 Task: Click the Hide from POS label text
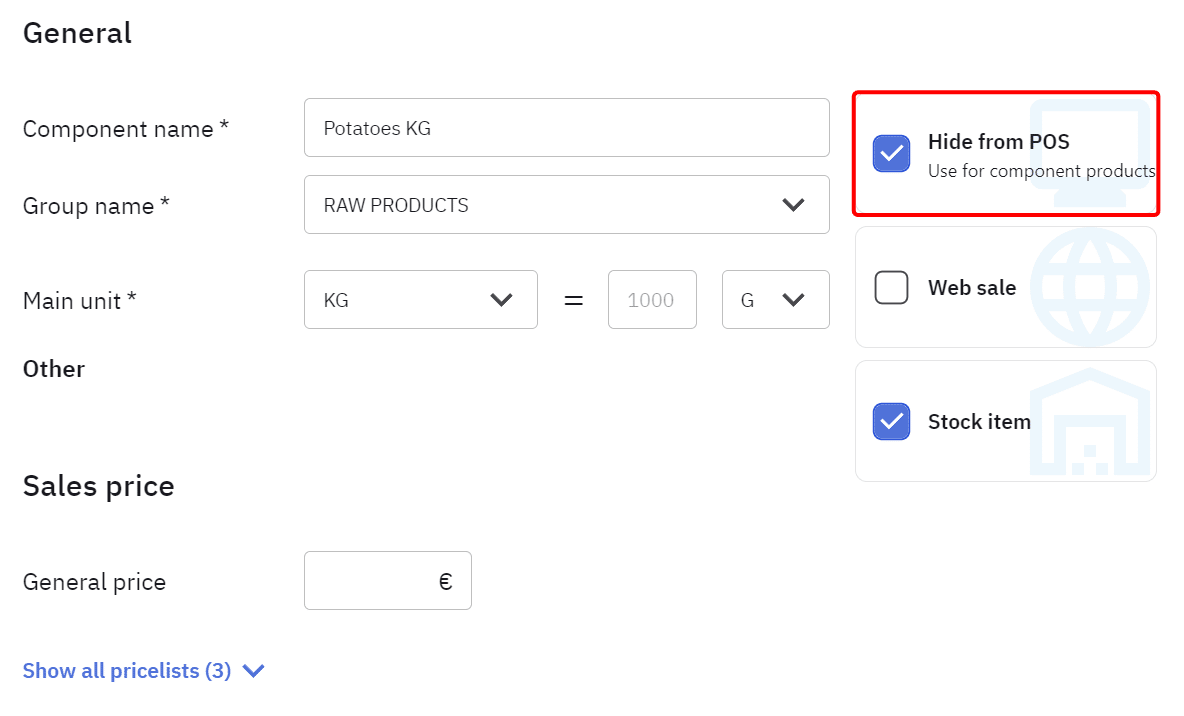click(x=998, y=142)
